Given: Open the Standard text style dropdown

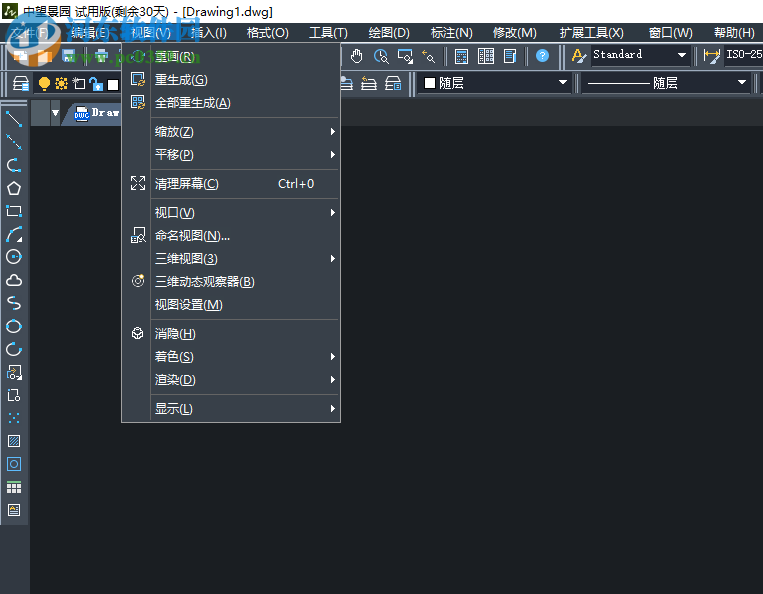Looking at the screenshot, I should tap(682, 55).
